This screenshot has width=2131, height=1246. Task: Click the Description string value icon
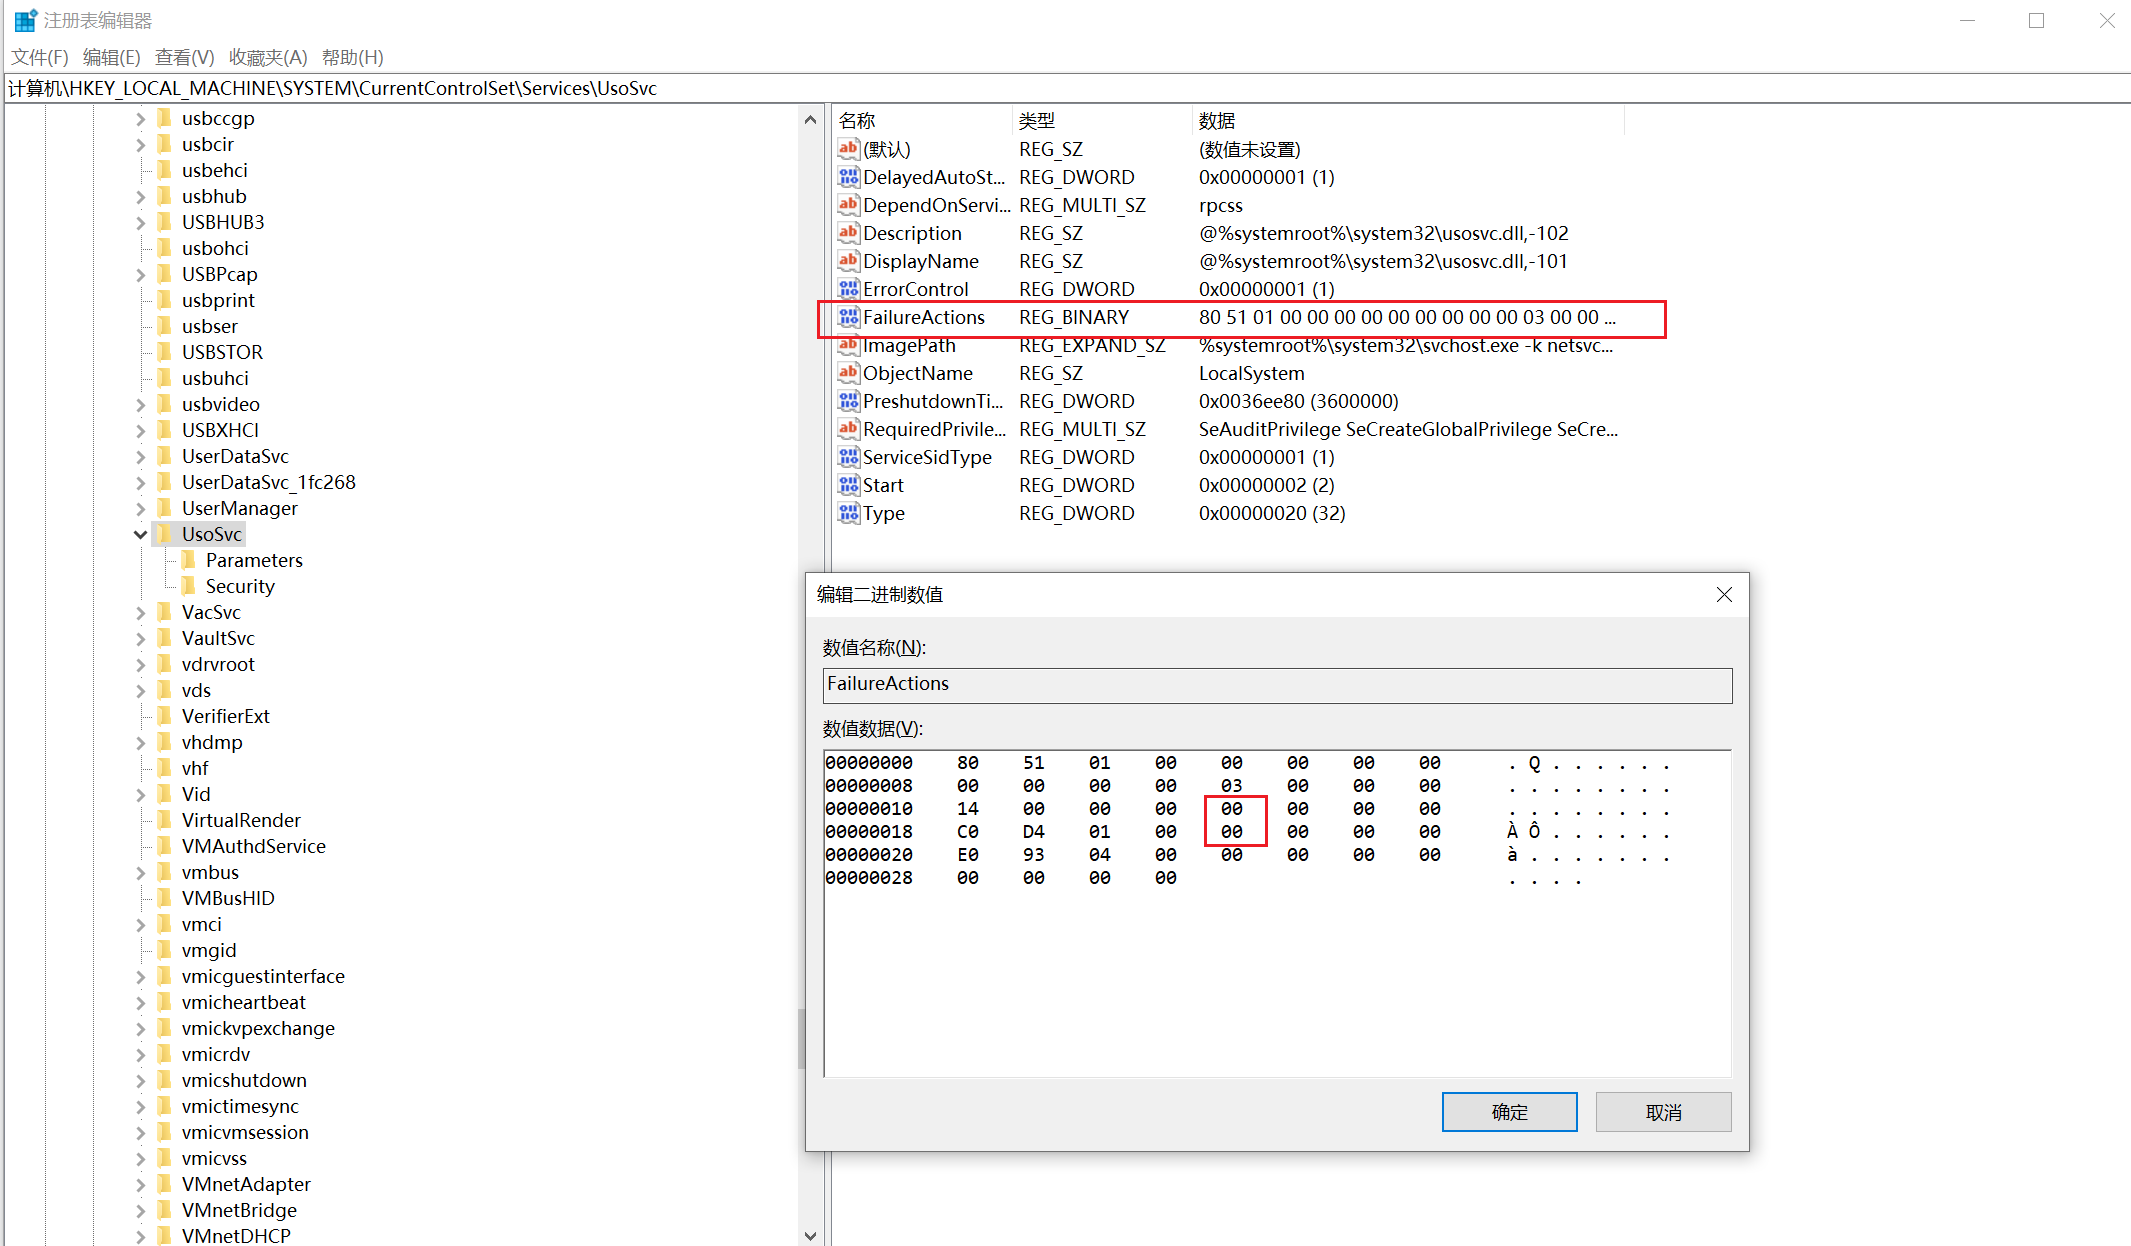[x=849, y=233]
